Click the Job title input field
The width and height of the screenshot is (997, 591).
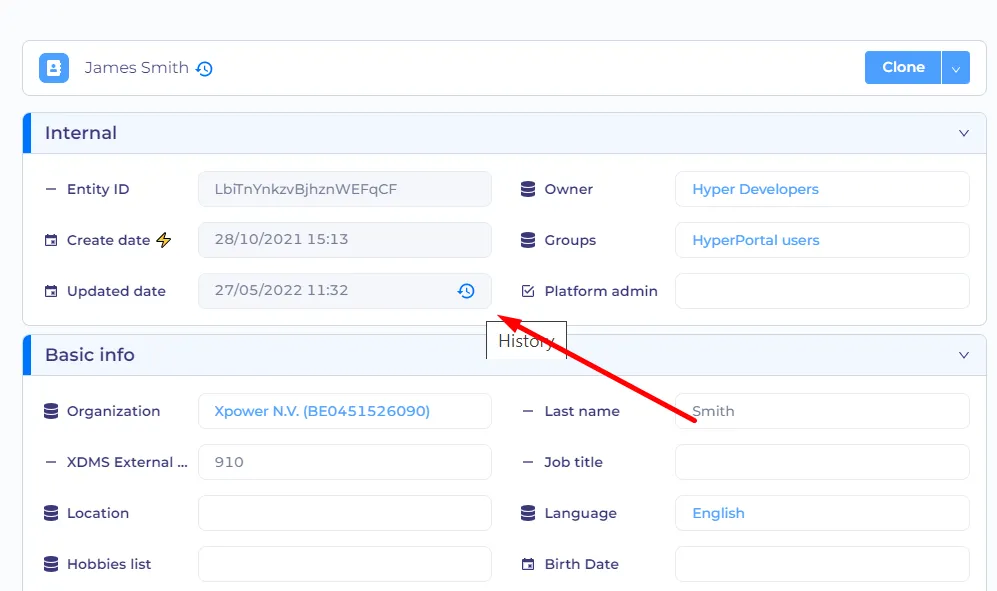click(x=822, y=462)
